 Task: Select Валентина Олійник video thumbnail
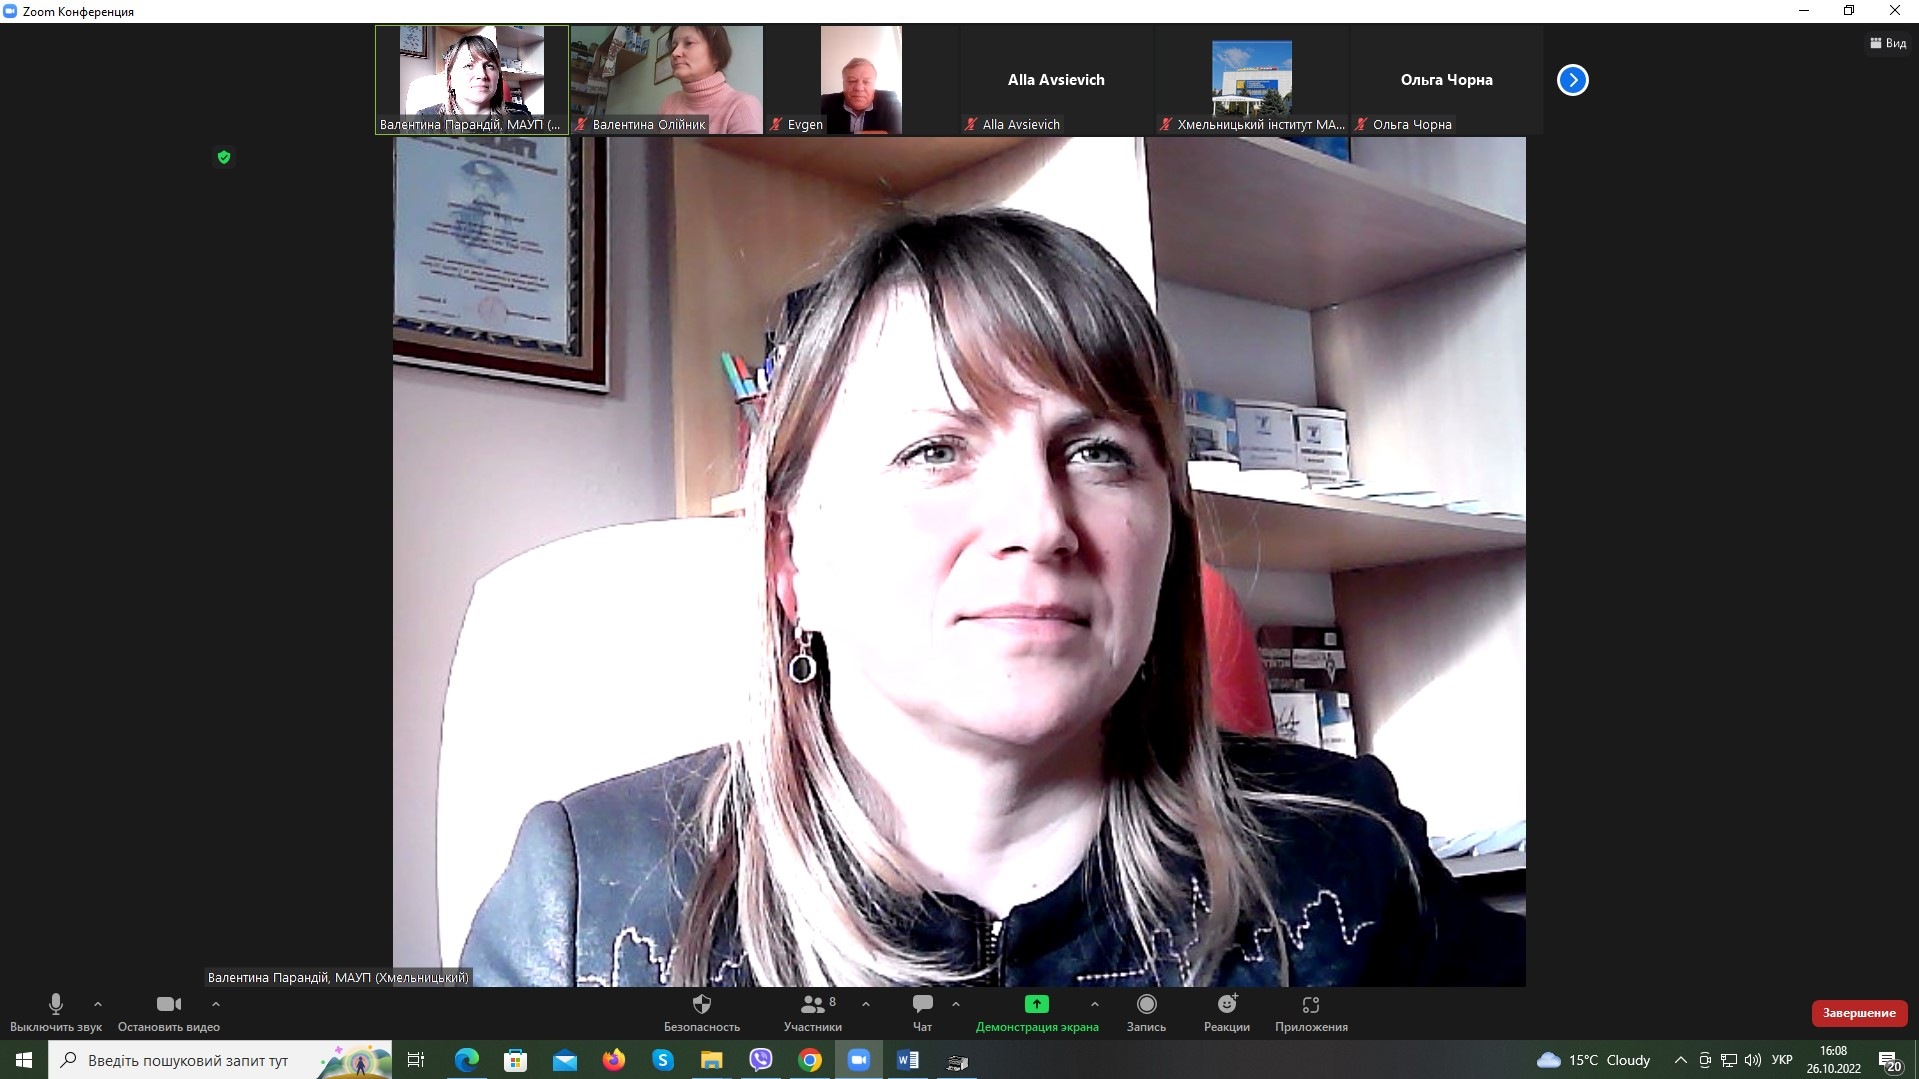coord(667,80)
